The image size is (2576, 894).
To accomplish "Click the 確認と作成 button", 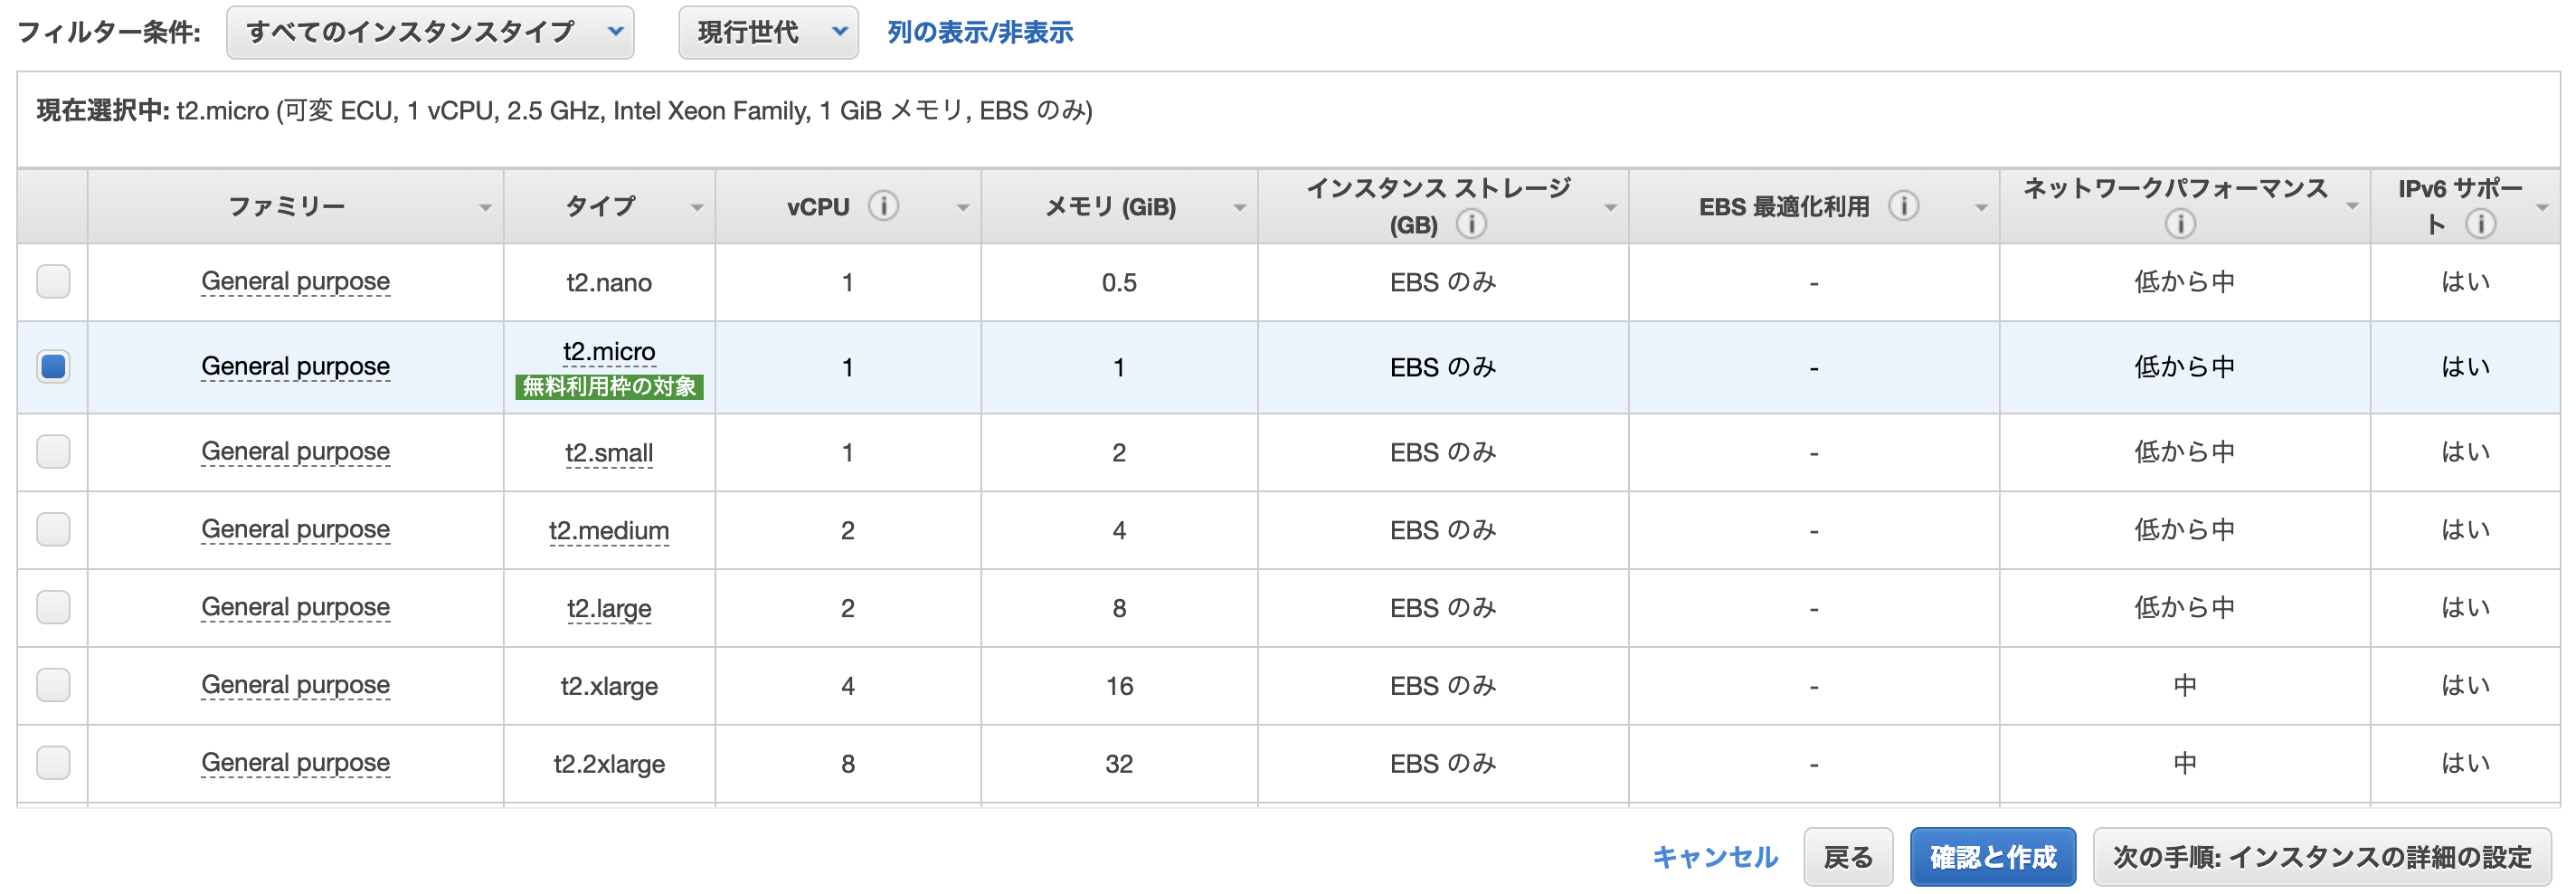I will click(1992, 857).
